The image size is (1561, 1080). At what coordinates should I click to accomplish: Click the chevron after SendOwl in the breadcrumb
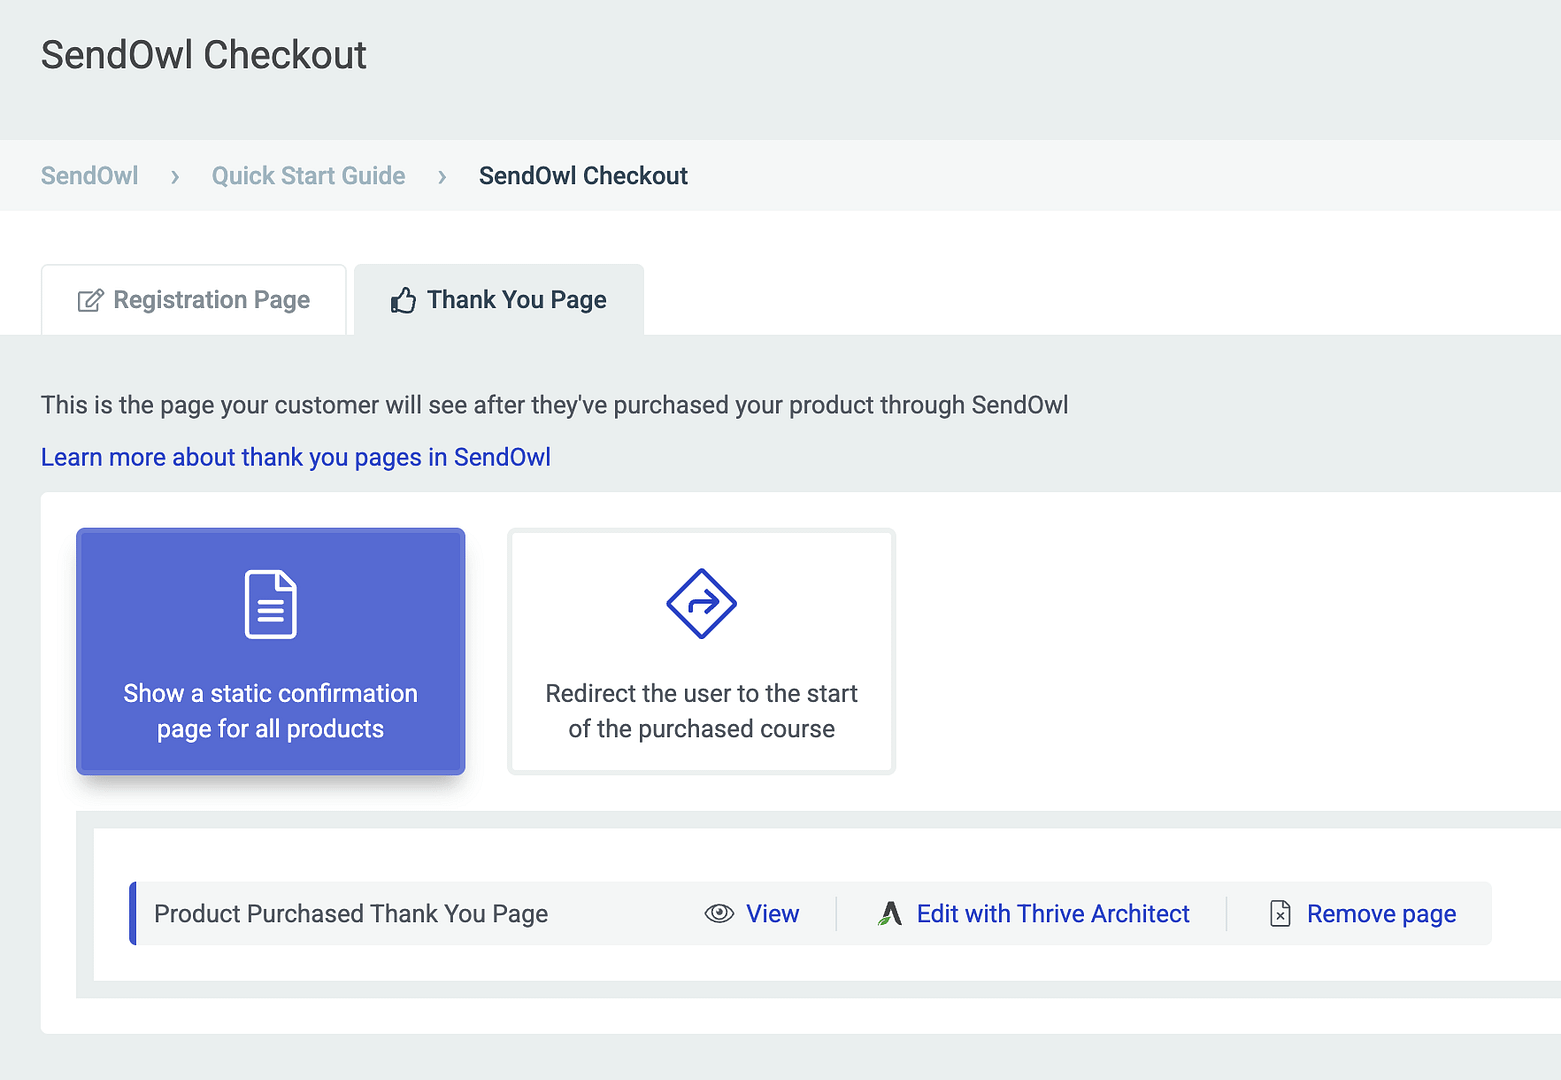(174, 175)
